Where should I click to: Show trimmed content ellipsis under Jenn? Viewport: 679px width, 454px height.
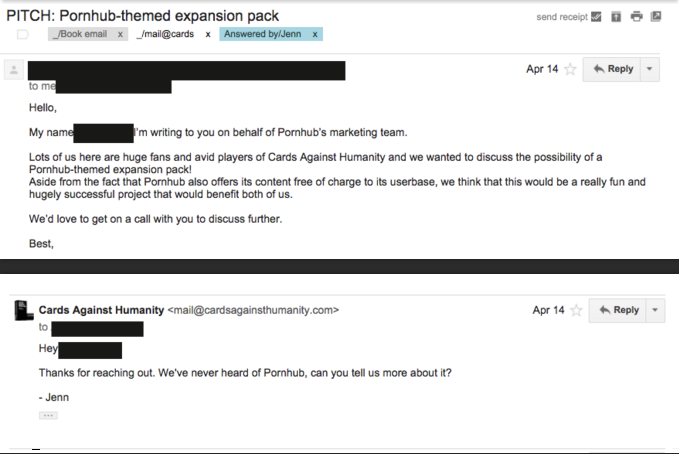pyautogui.click(x=48, y=415)
